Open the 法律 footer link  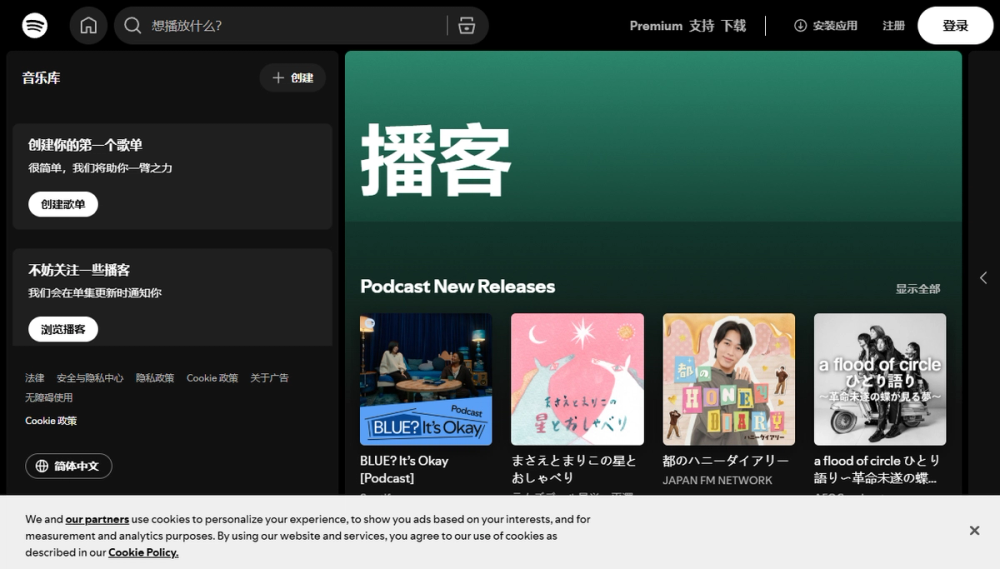click(x=34, y=378)
